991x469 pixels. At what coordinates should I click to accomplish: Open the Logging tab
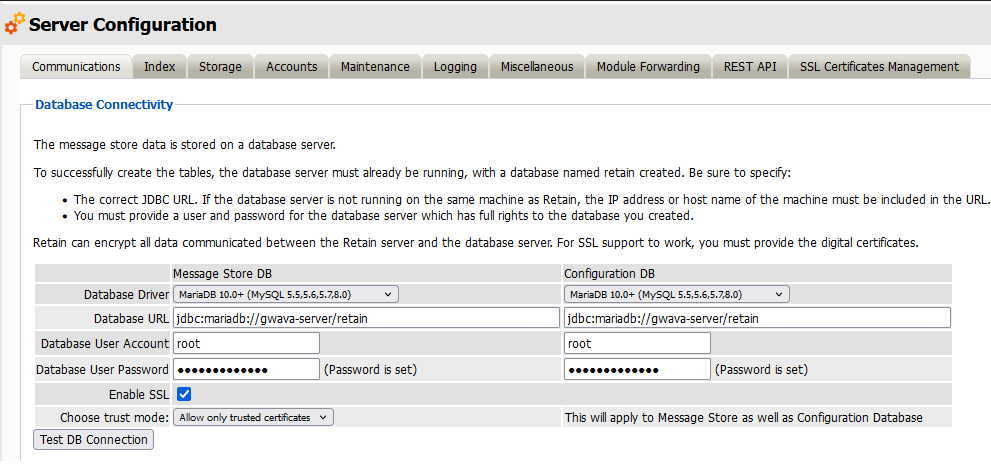[455, 67]
